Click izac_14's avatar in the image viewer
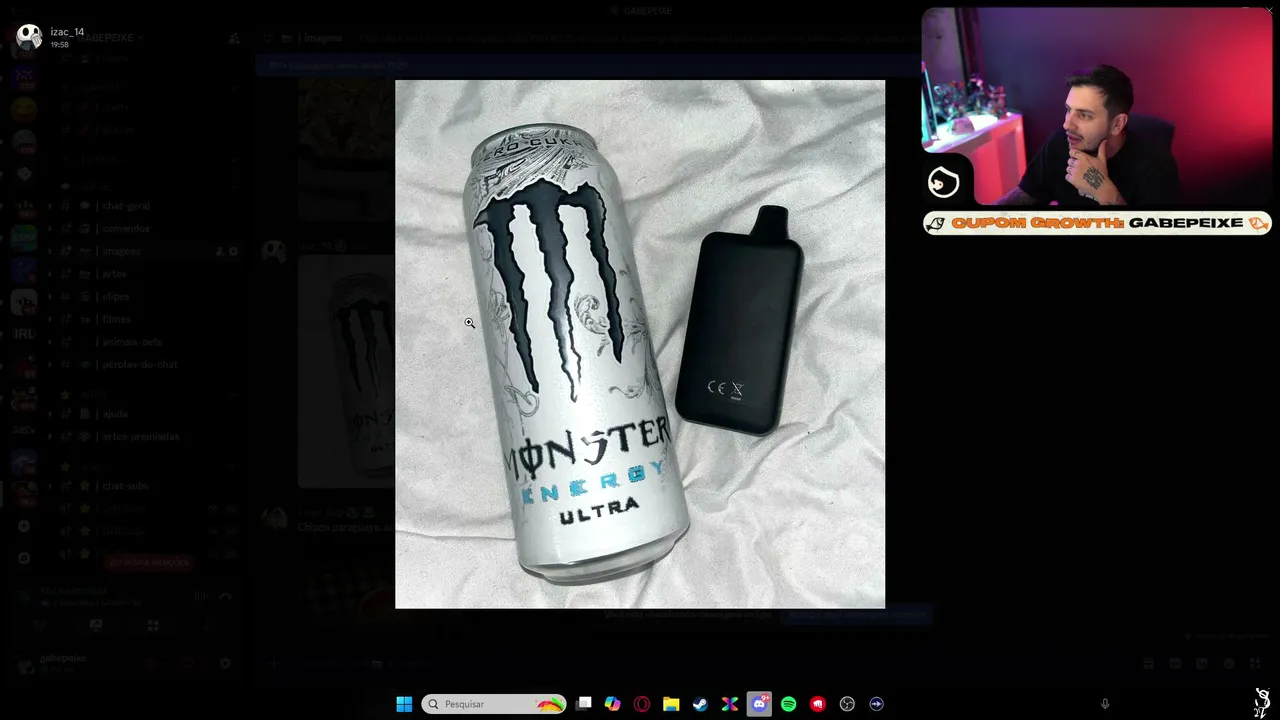This screenshot has height=720, width=1280. (29, 37)
